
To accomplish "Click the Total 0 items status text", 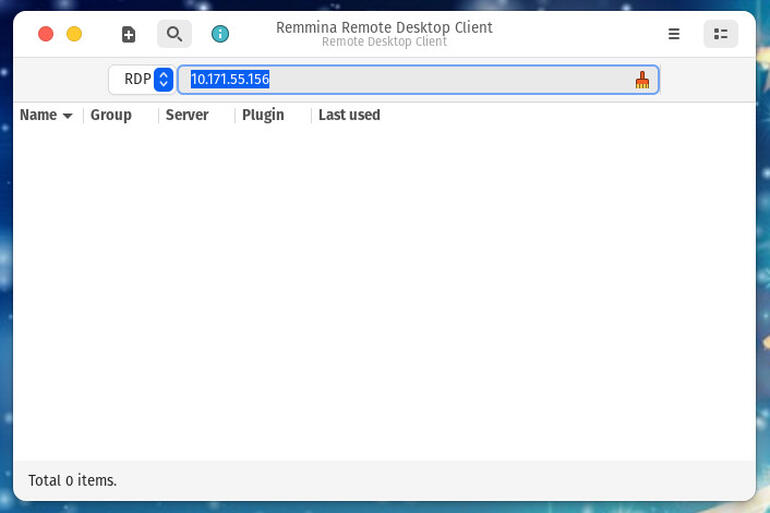I will click(x=72, y=480).
